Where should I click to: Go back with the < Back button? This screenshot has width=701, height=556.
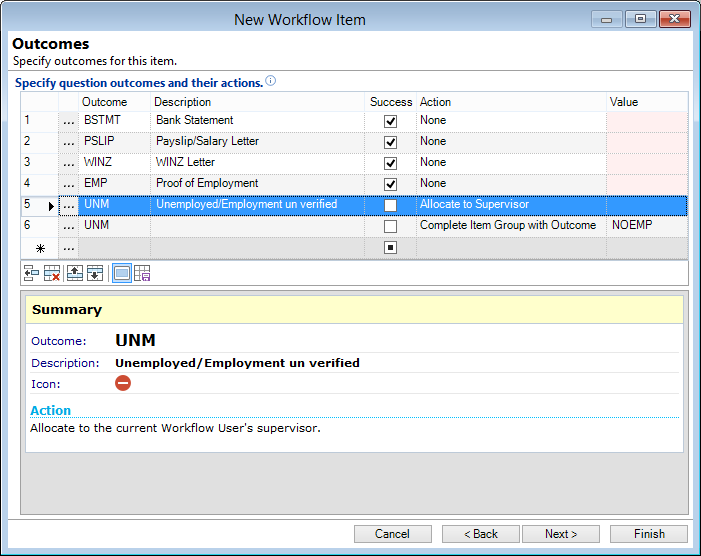[x=481, y=534]
